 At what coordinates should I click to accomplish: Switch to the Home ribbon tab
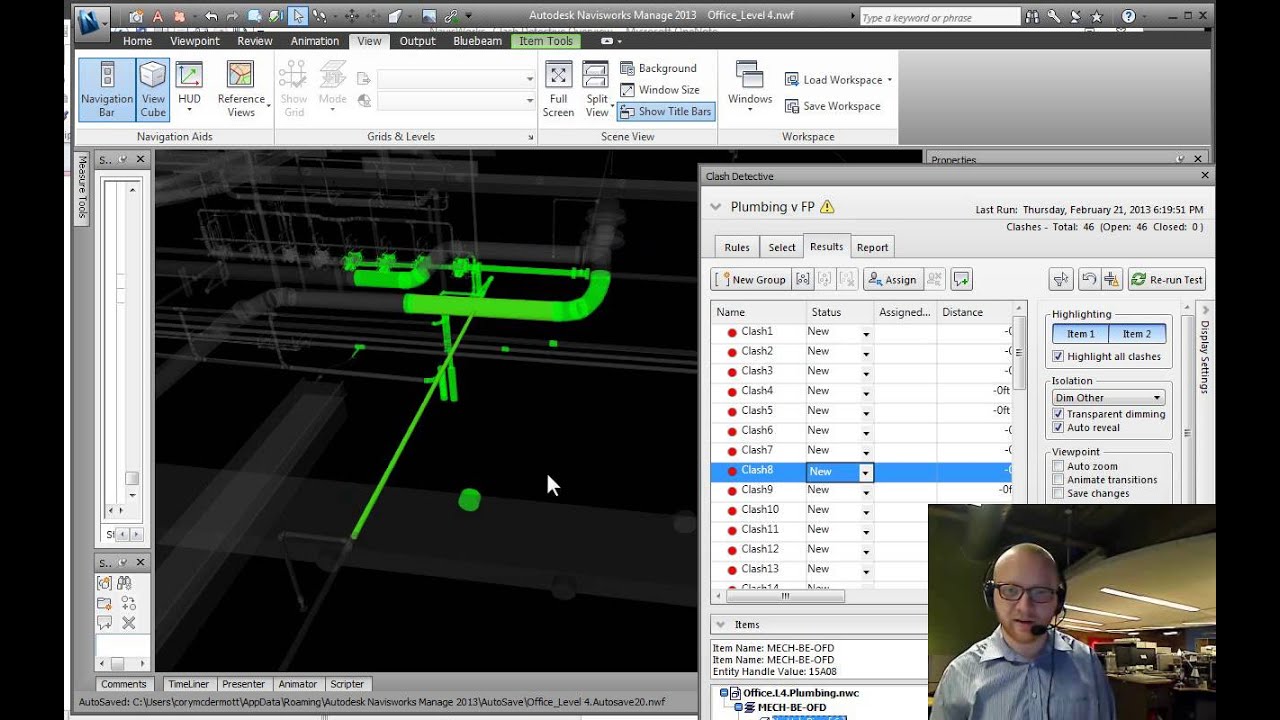(x=137, y=41)
